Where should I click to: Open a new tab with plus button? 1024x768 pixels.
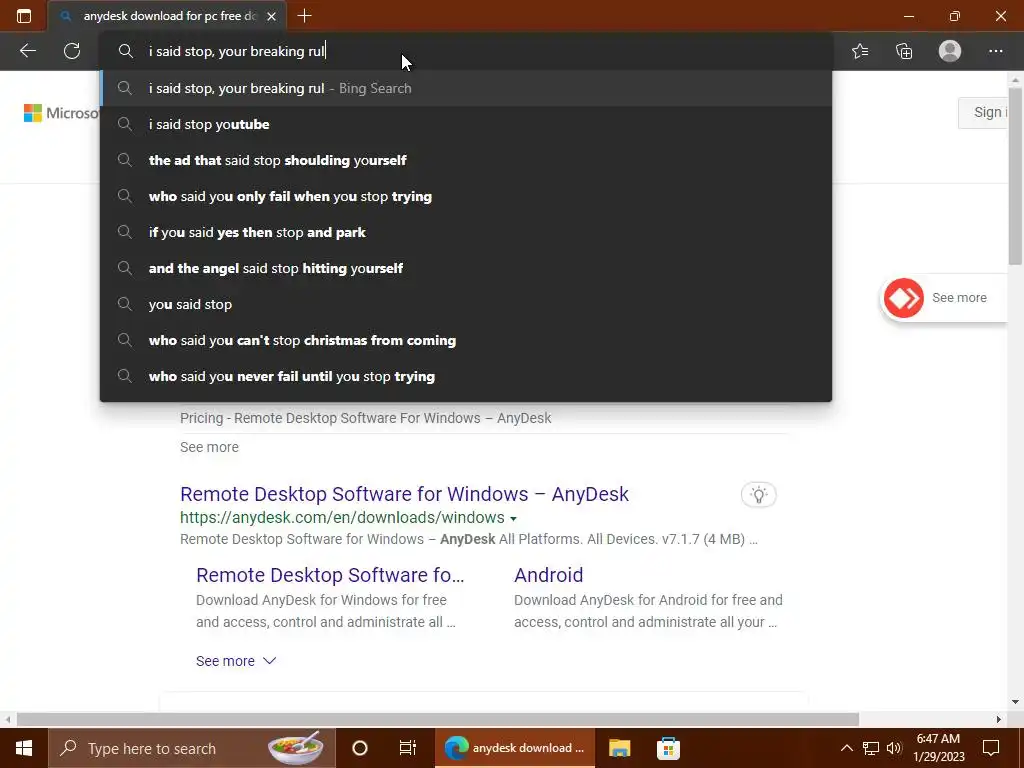click(x=304, y=16)
